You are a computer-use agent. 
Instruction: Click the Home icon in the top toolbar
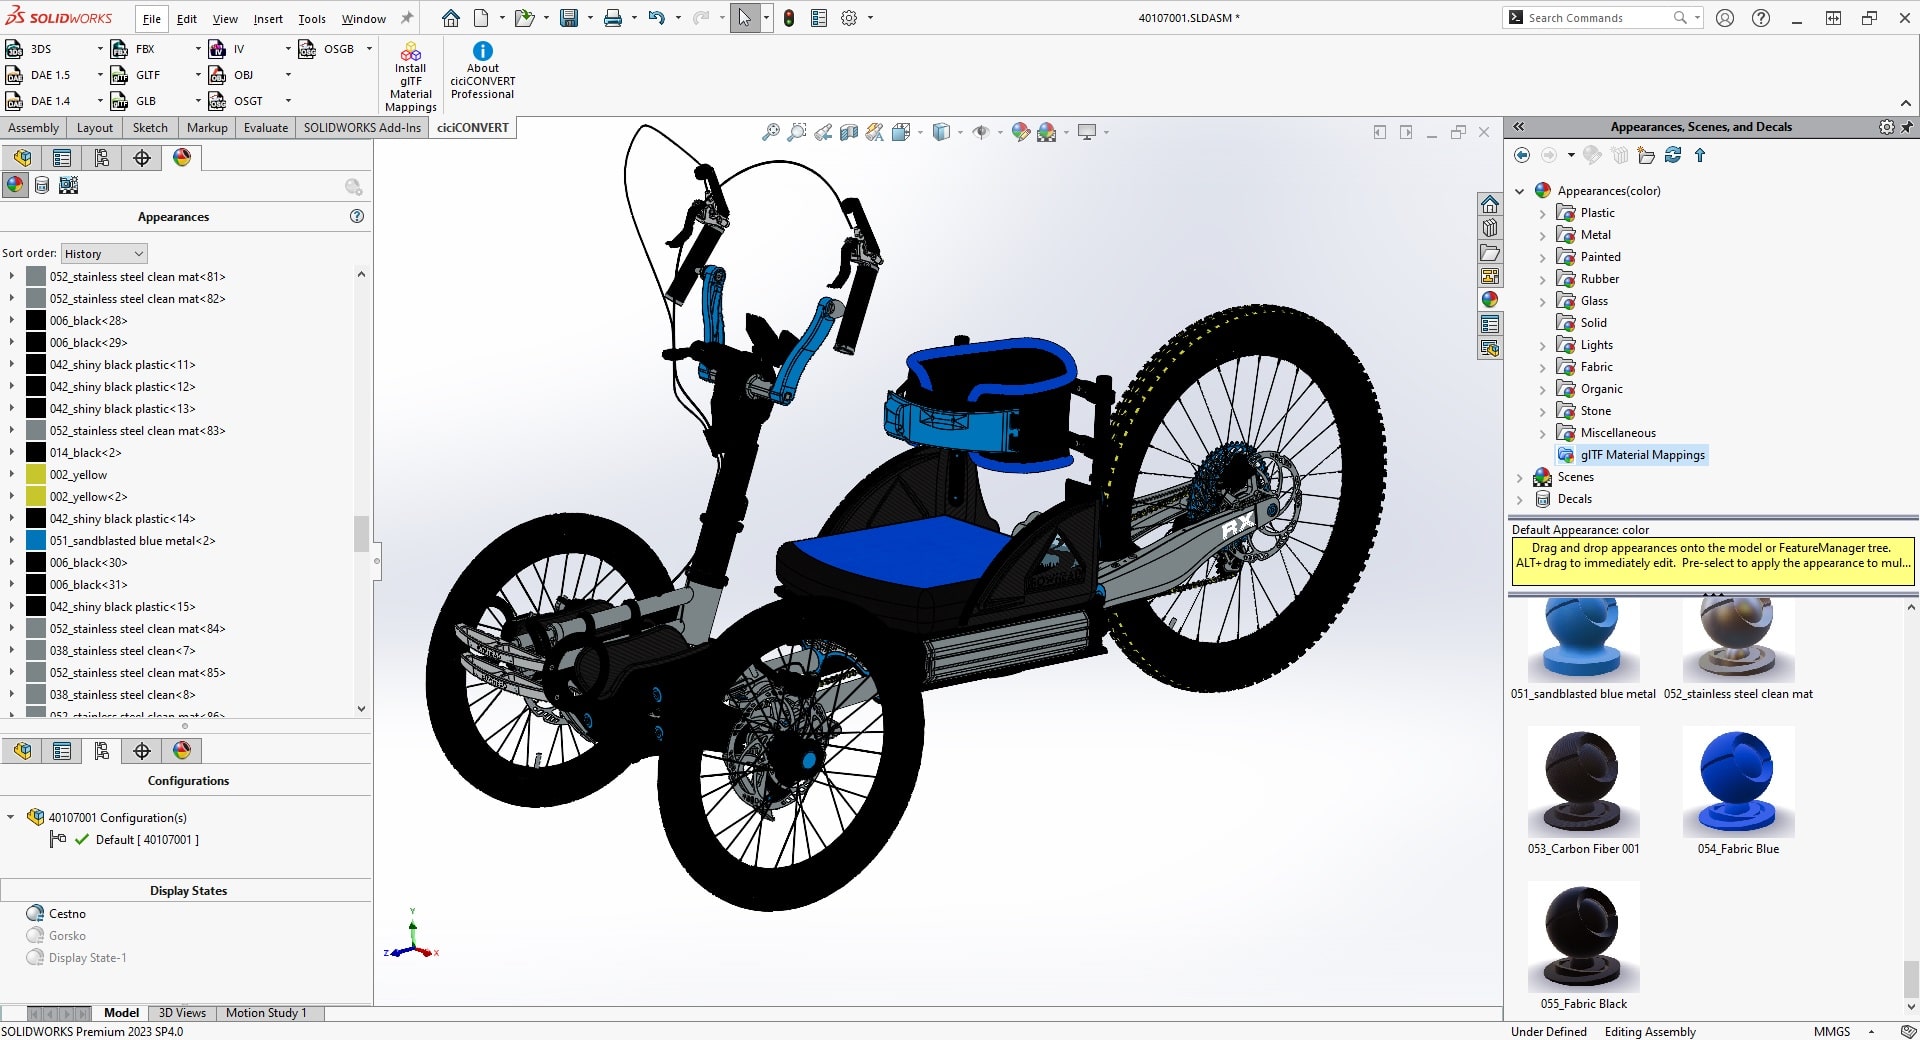(451, 18)
